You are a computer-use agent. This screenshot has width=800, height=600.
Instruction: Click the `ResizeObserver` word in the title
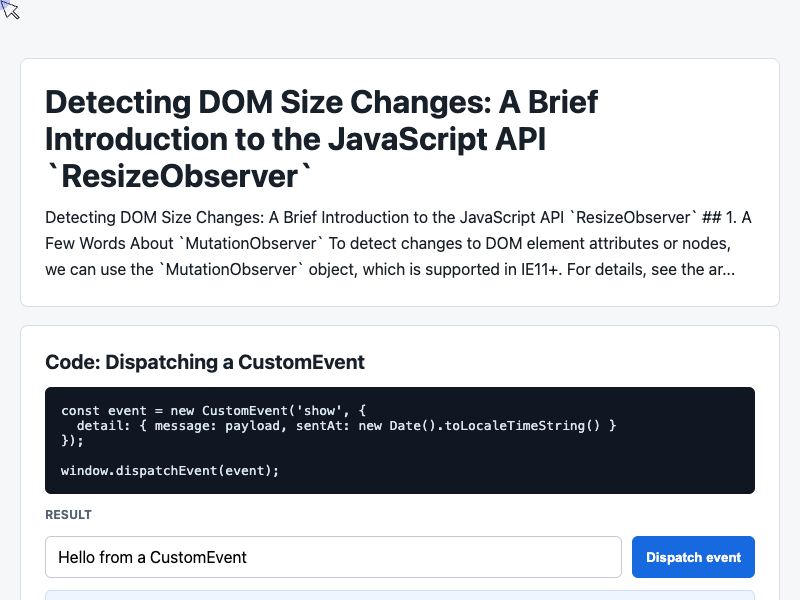(179, 177)
